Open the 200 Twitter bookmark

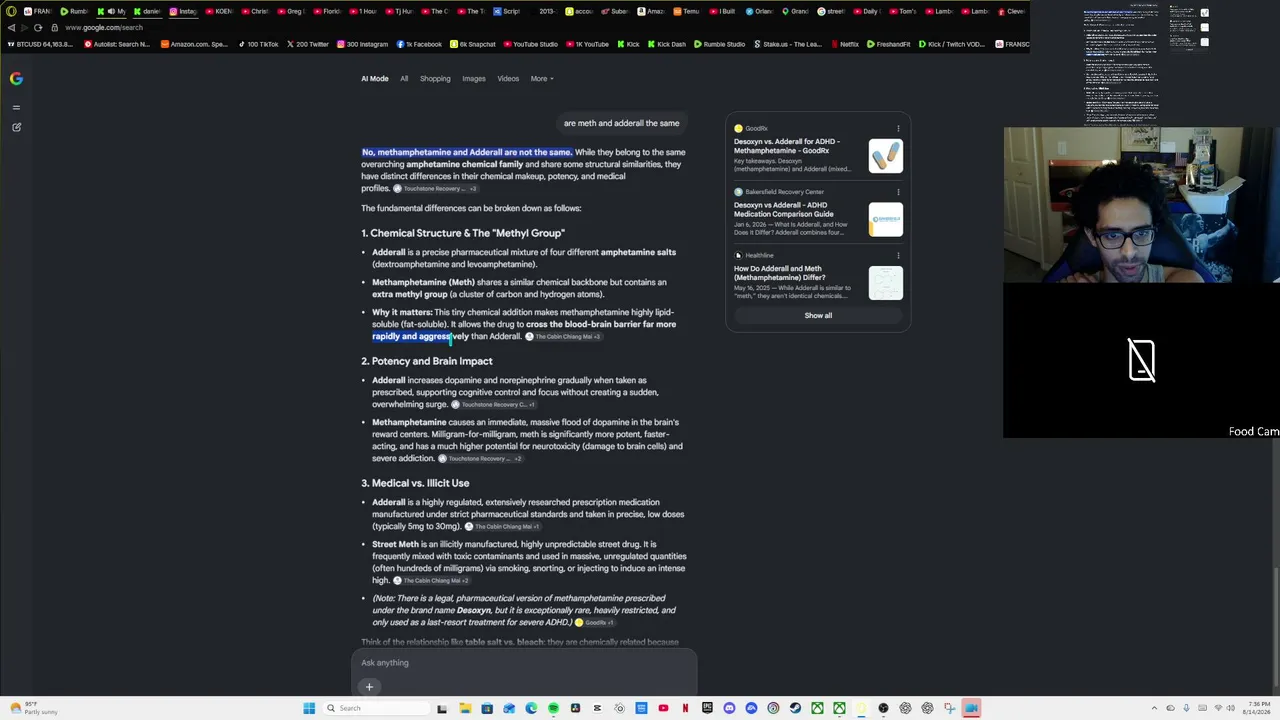click(x=307, y=44)
